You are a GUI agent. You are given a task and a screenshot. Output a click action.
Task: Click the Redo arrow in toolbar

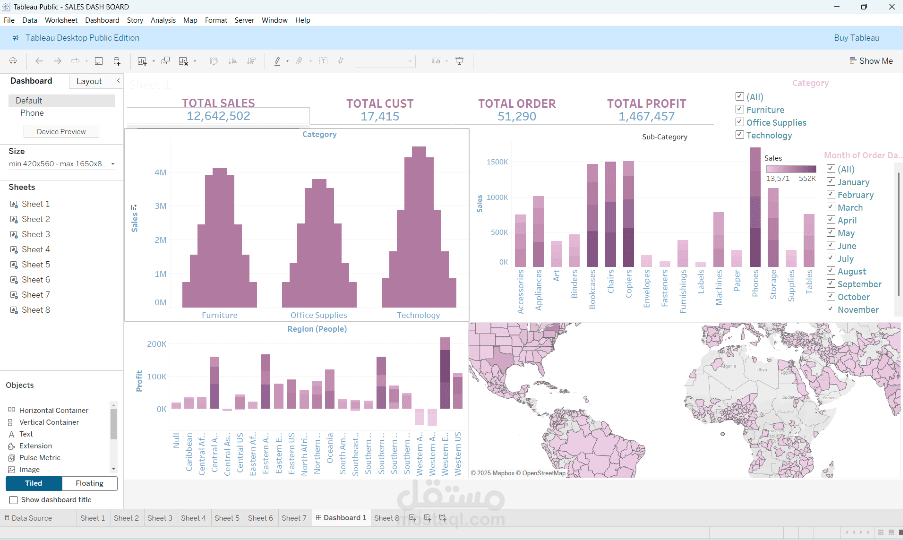tap(58, 60)
